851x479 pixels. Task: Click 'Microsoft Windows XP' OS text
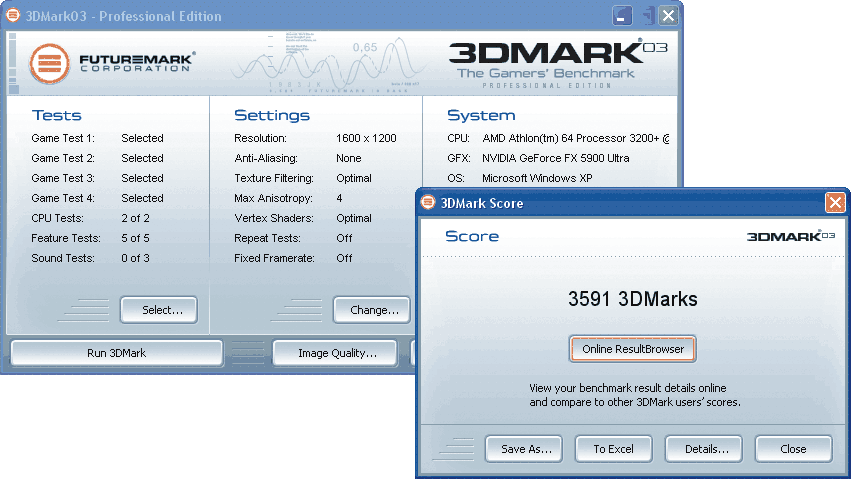[x=537, y=178]
